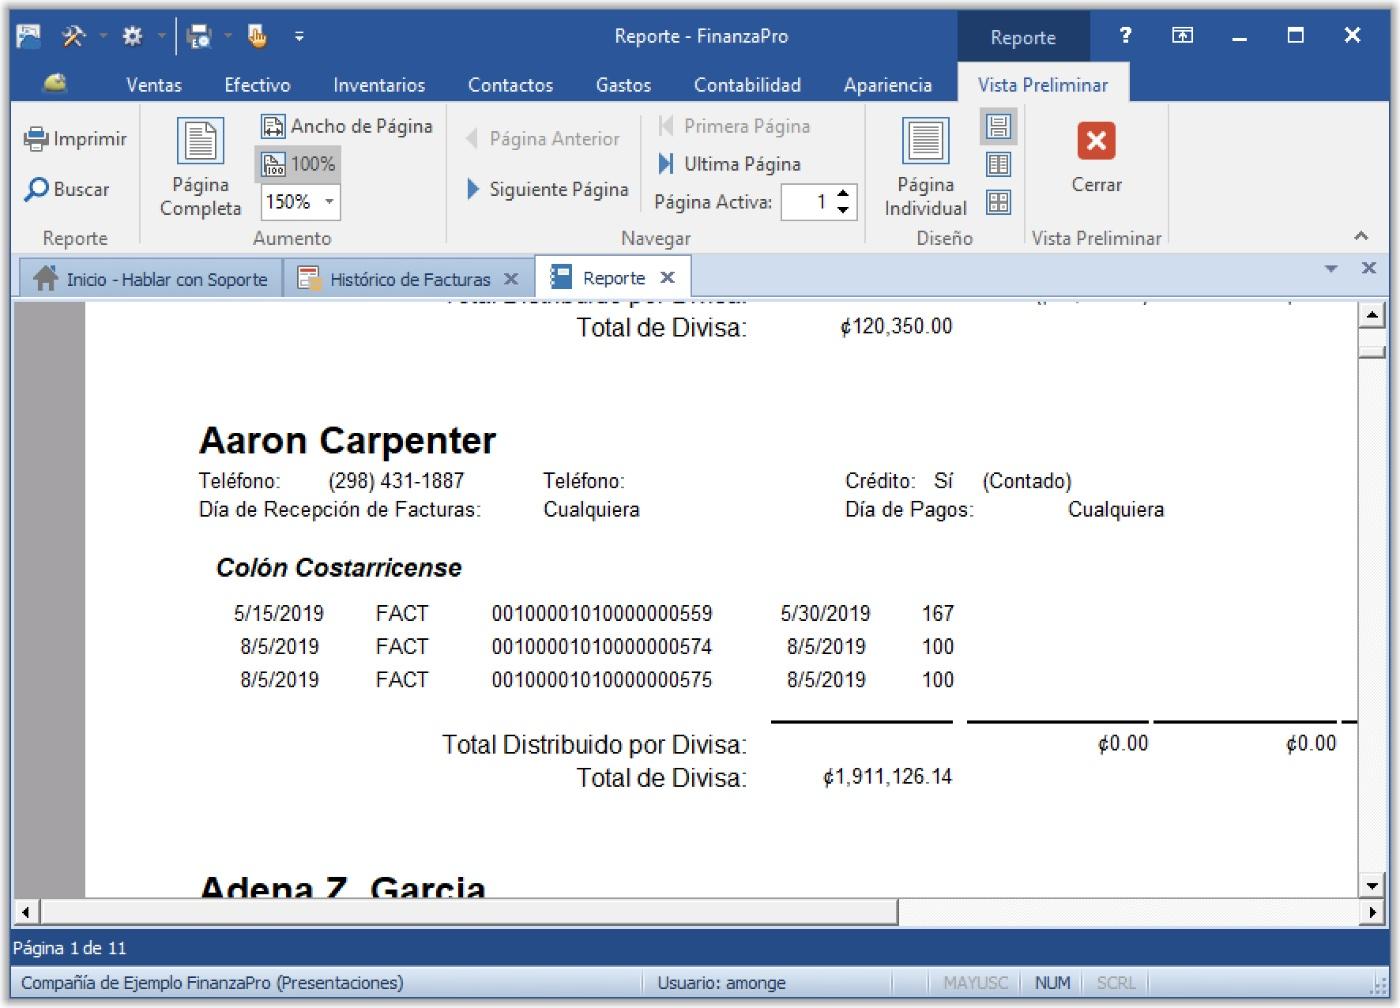The width and height of the screenshot is (1400, 1008).
Task: Switch to the Contactos tab
Action: coord(510,85)
